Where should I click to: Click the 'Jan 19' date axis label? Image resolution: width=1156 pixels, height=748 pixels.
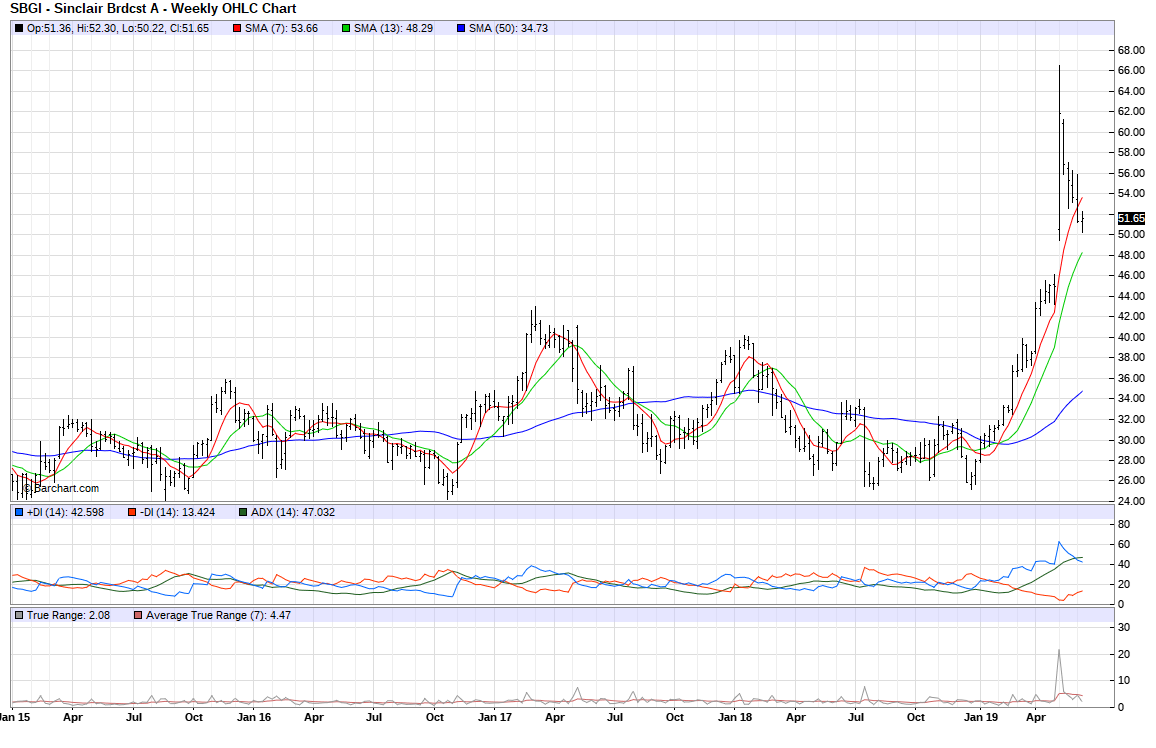(x=981, y=717)
